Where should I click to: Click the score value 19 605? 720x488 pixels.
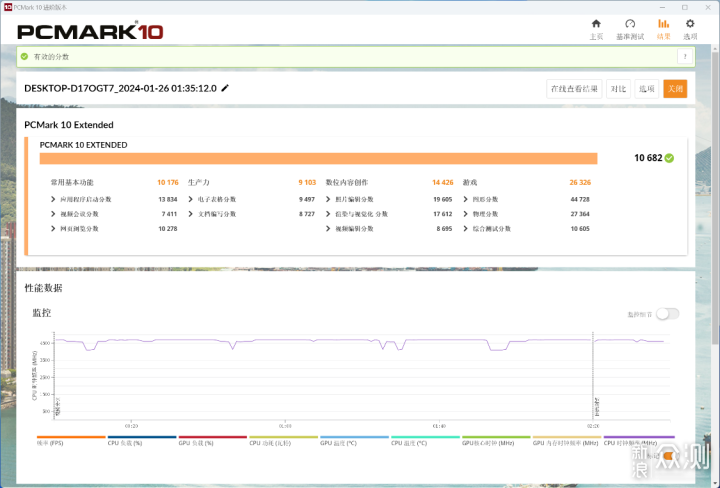tap(443, 199)
